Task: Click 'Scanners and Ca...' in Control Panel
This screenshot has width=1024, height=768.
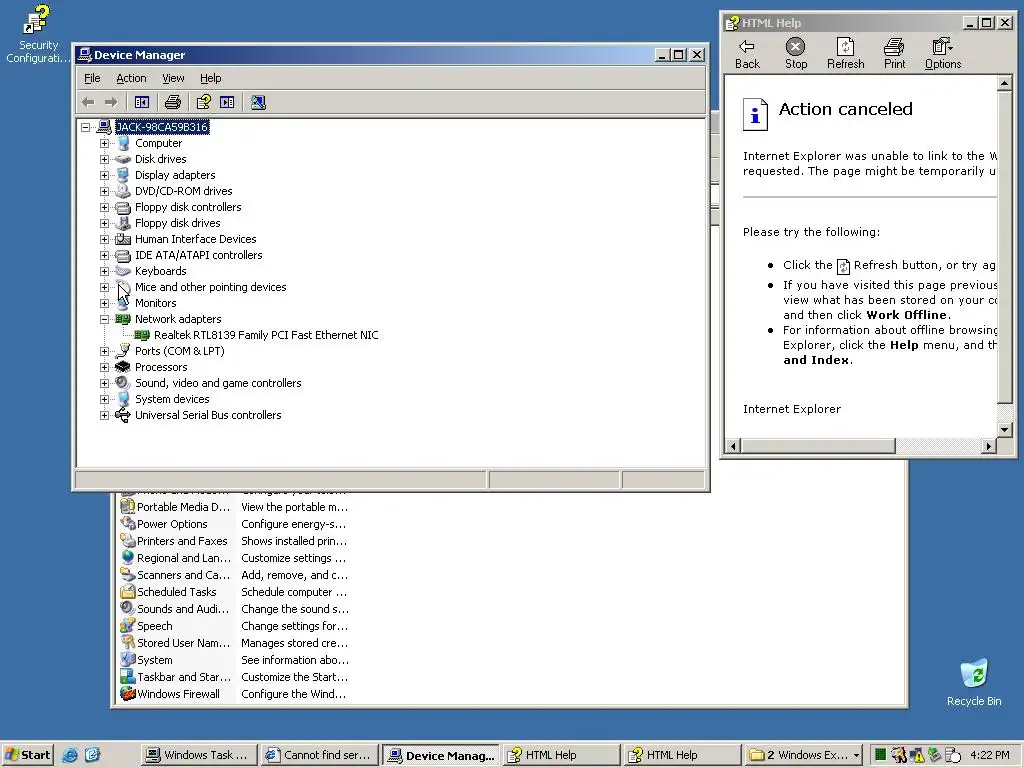Action: tap(184, 575)
